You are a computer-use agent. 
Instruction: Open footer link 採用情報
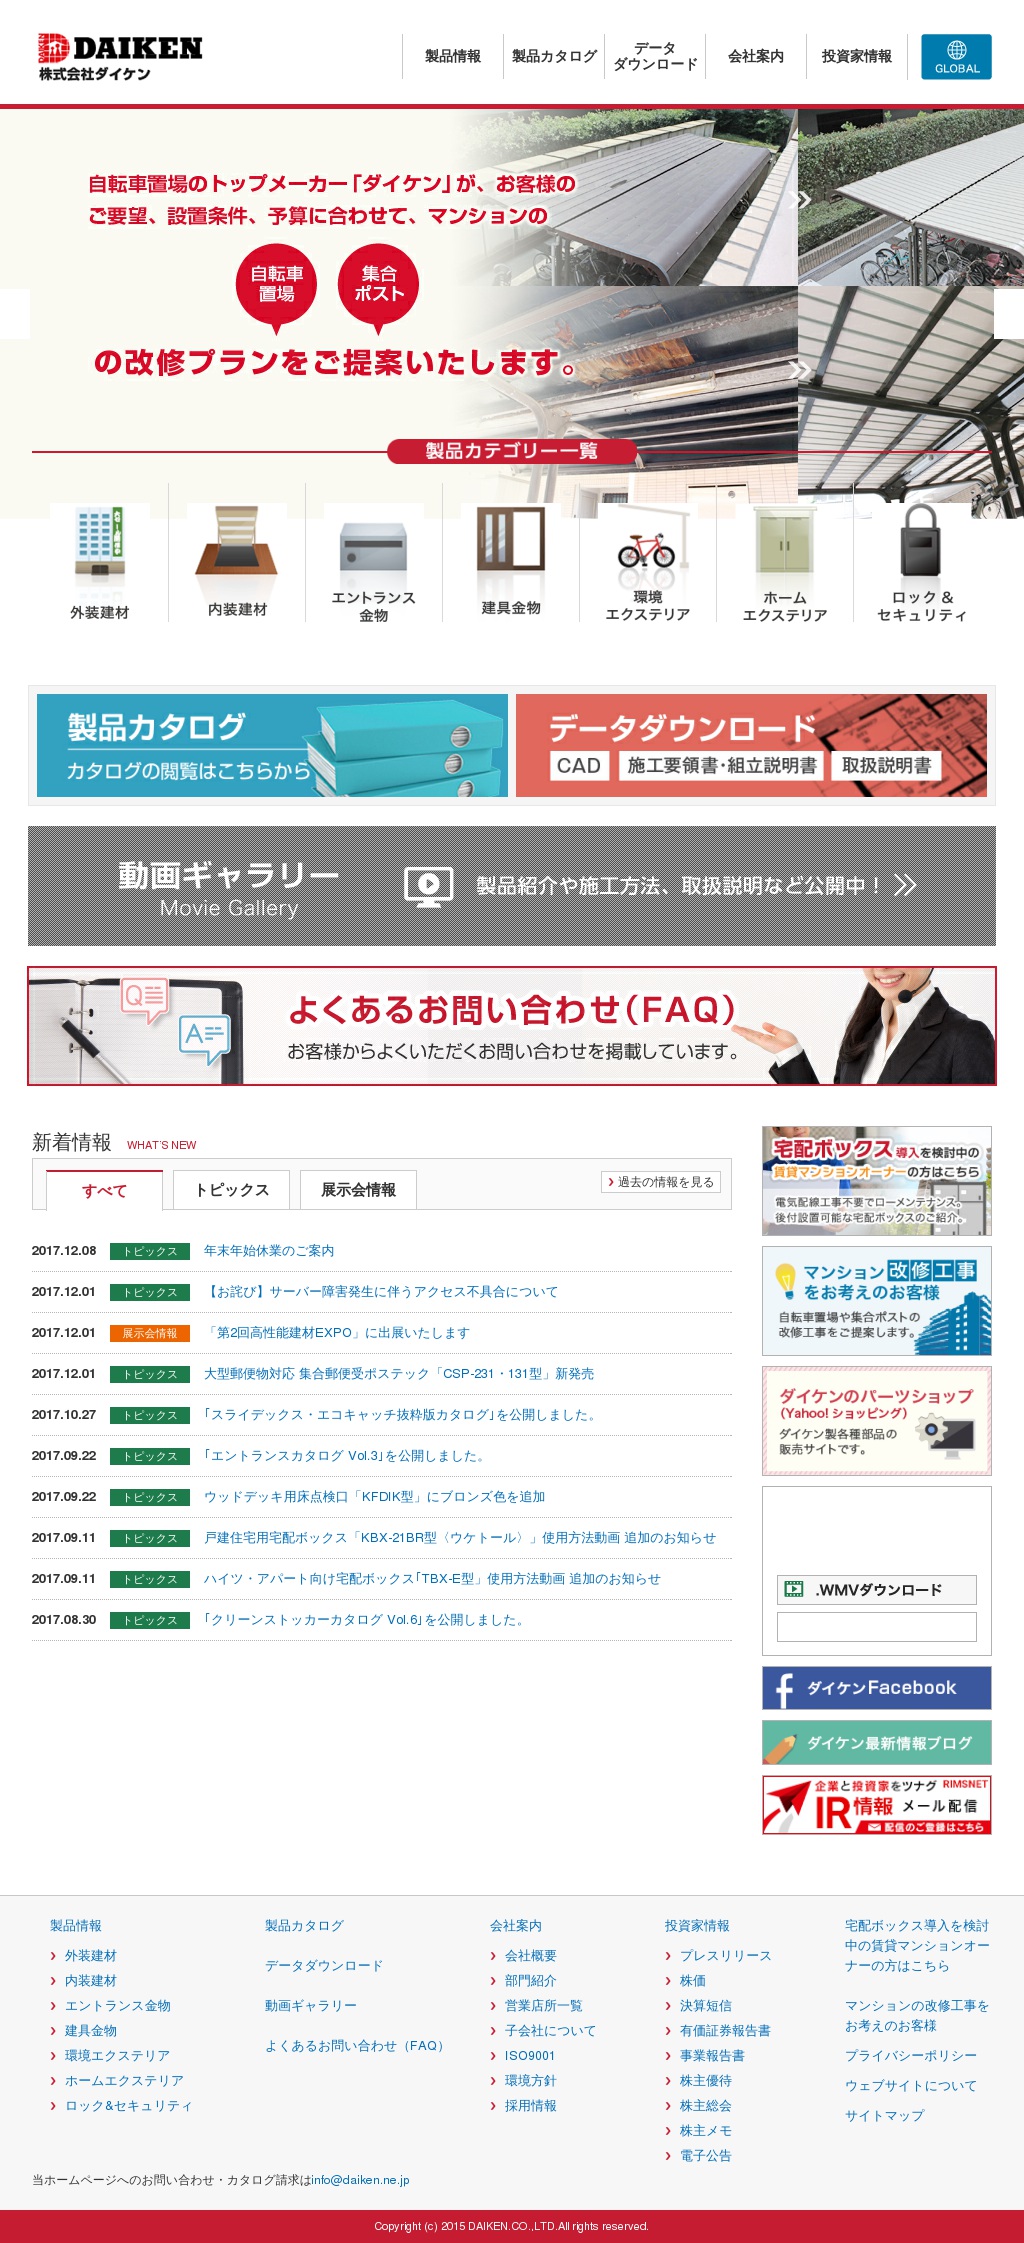click(531, 2106)
